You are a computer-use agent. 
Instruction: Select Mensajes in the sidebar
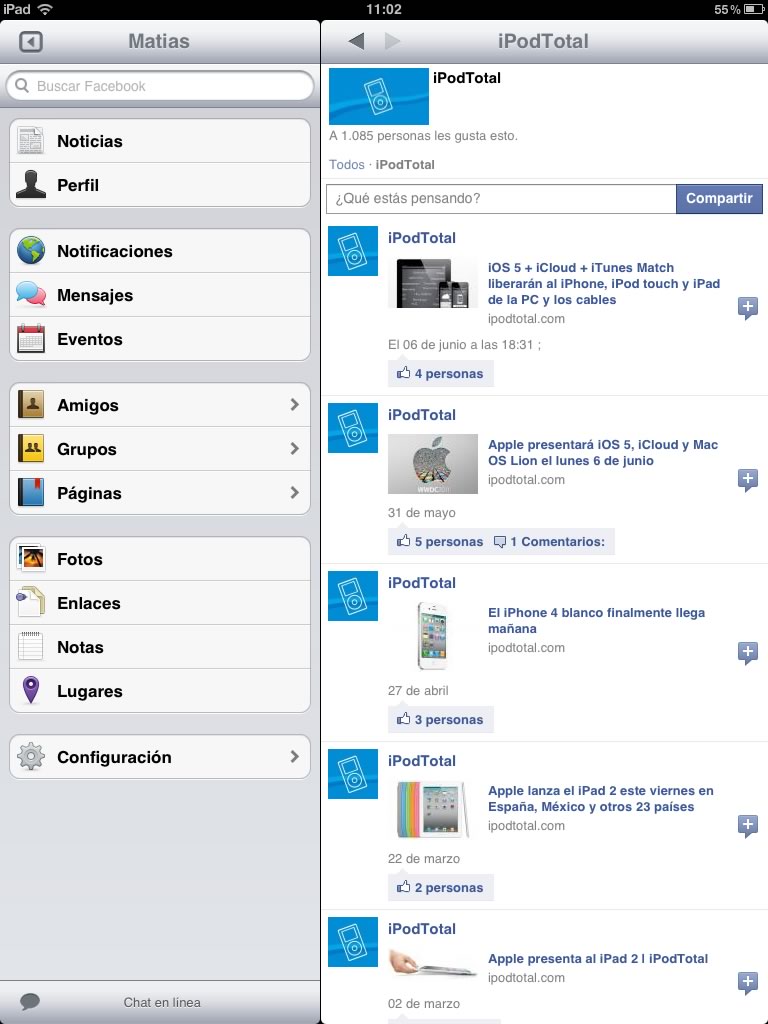(x=160, y=295)
